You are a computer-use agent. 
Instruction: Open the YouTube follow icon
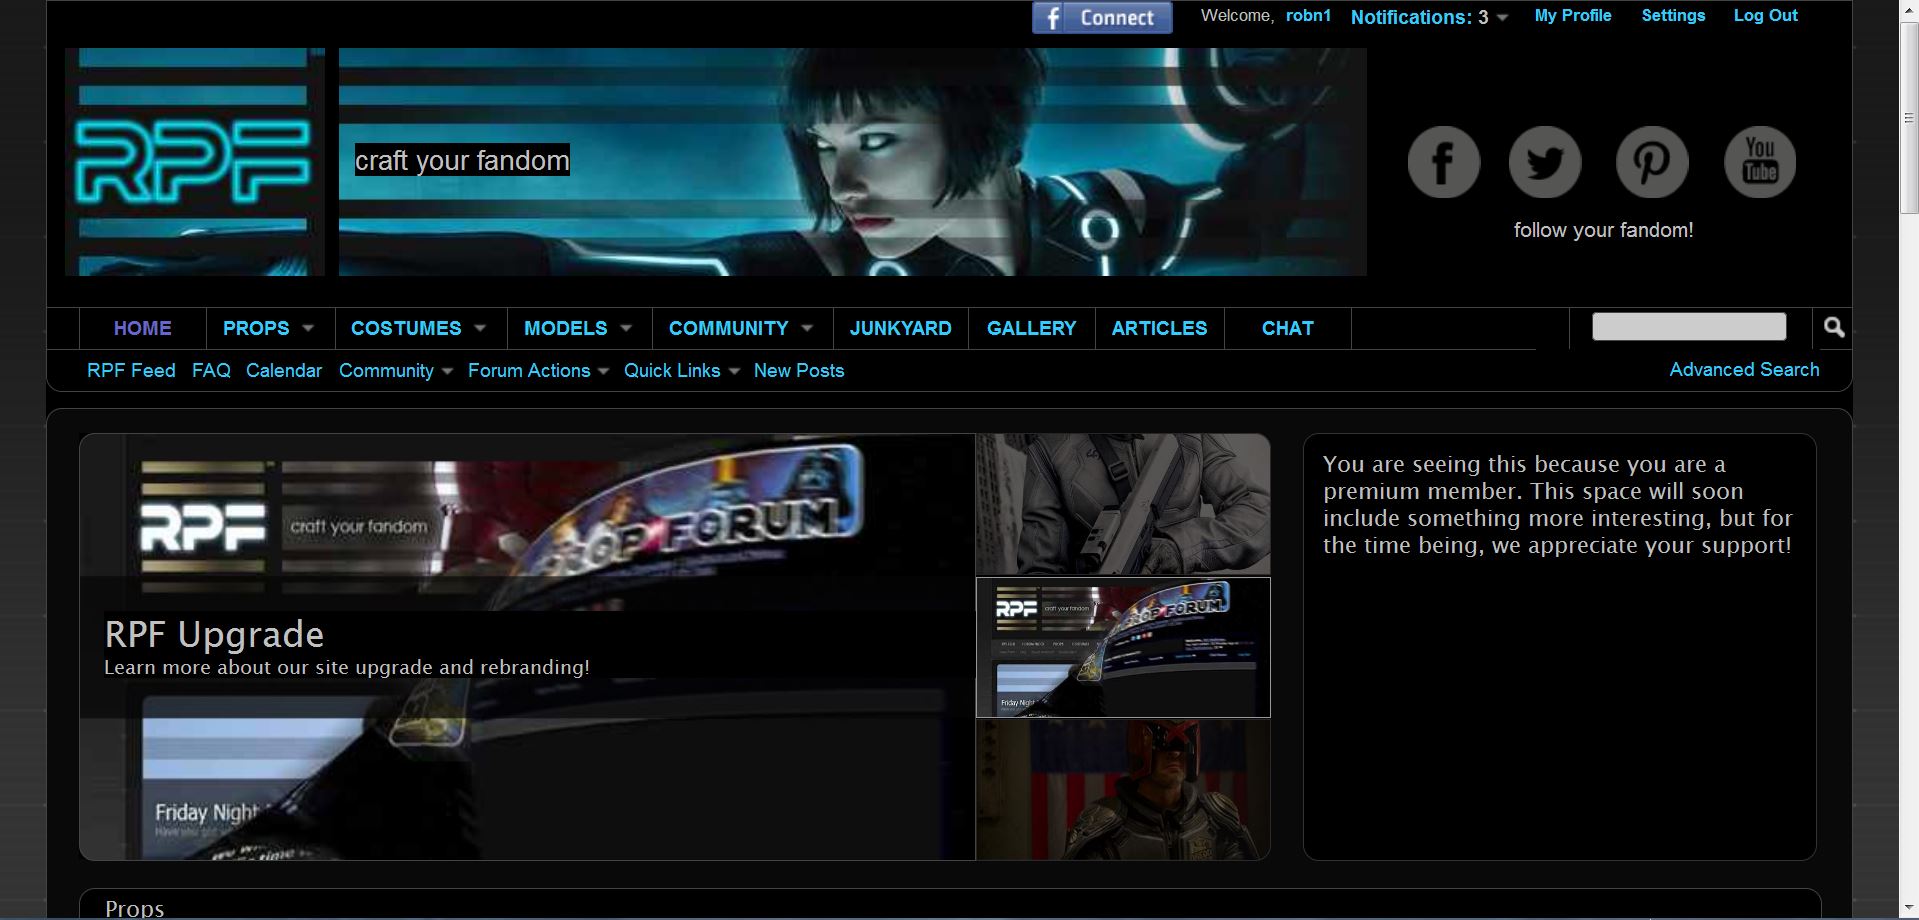pos(1760,162)
